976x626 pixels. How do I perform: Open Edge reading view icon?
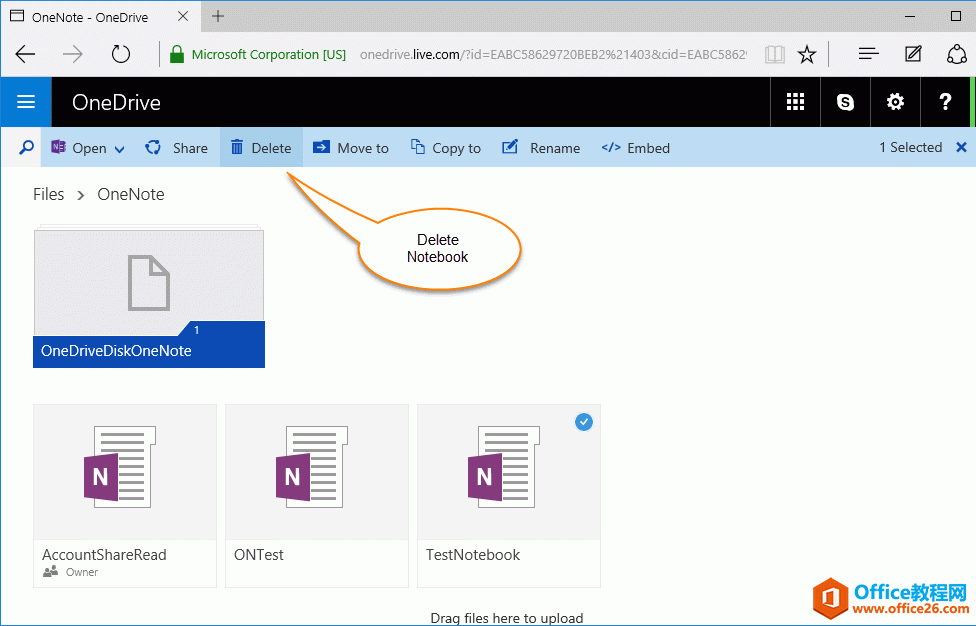(x=775, y=54)
